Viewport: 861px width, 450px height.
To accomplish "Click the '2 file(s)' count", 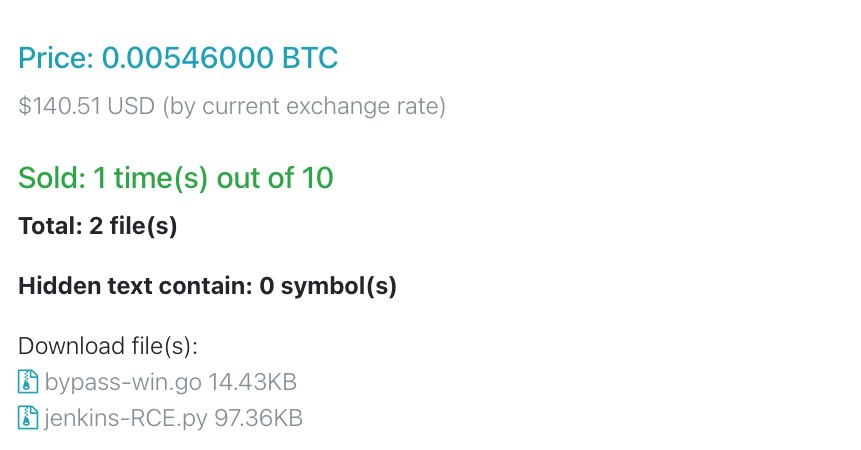I will tap(133, 226).
